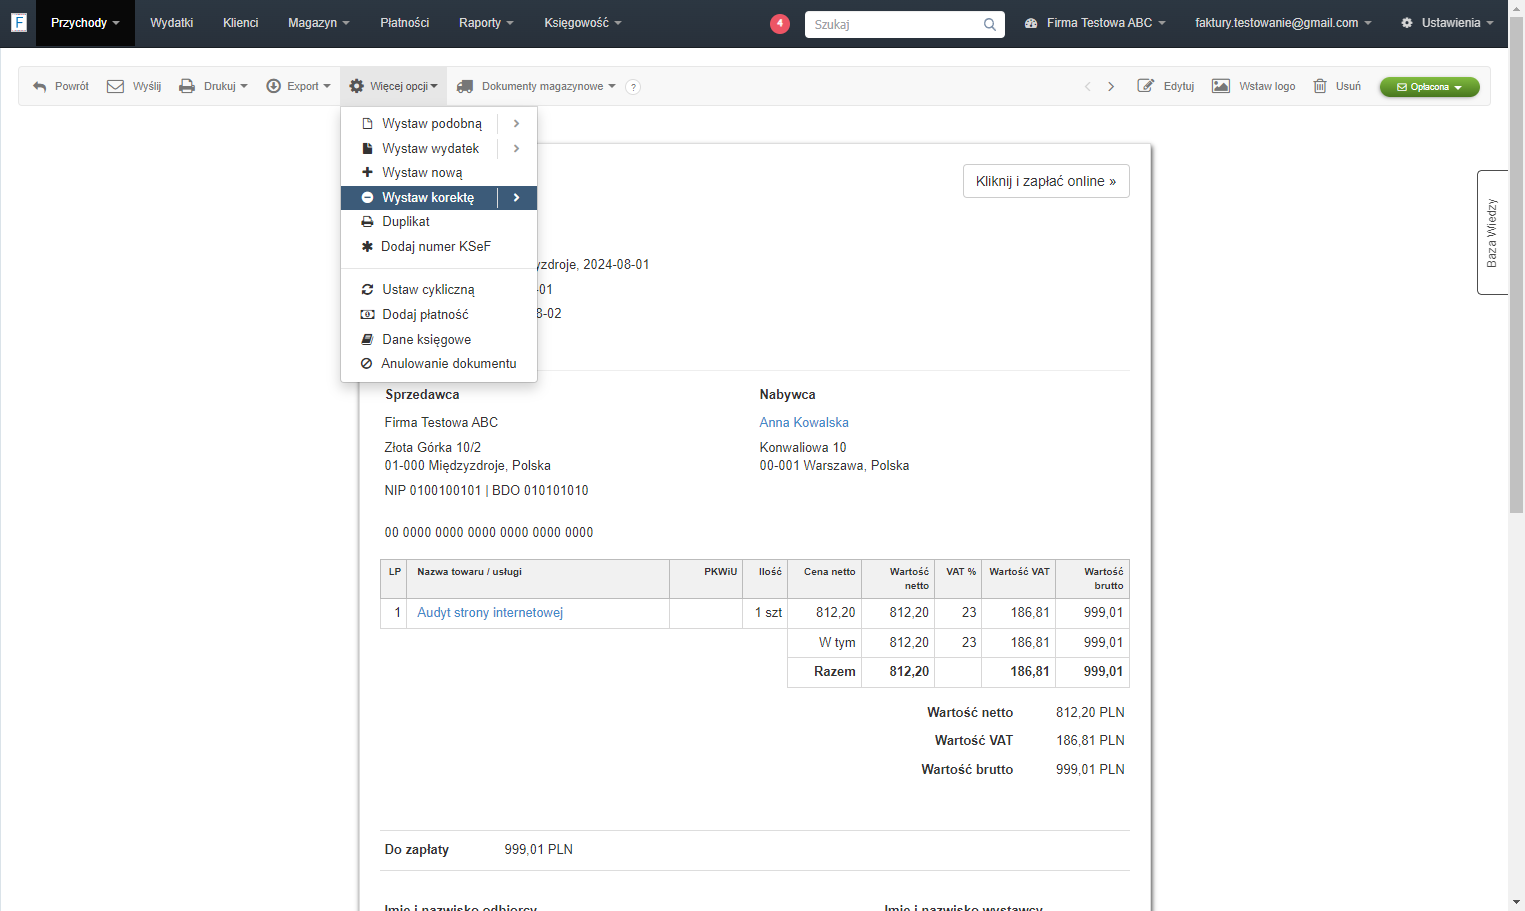1525x911 pixels.
Task: Open the Baza Wiedzy side tab
Action: click(x=1492, y=232)
